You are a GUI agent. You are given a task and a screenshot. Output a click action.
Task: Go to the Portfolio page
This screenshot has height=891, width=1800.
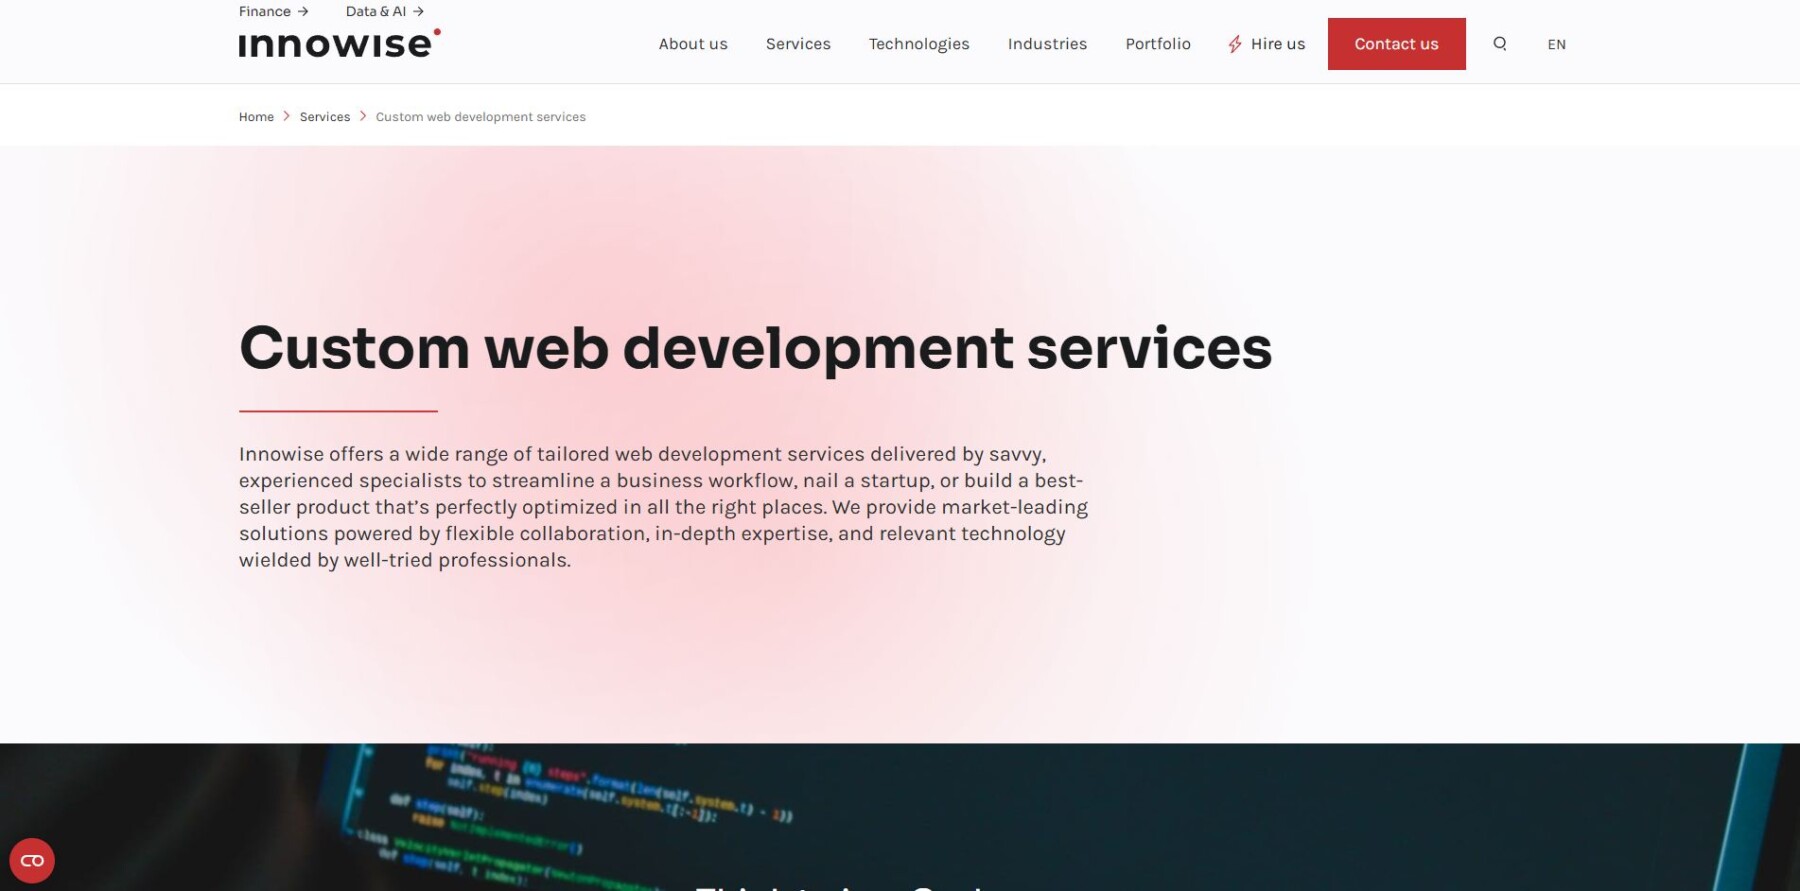[1158, 44]
